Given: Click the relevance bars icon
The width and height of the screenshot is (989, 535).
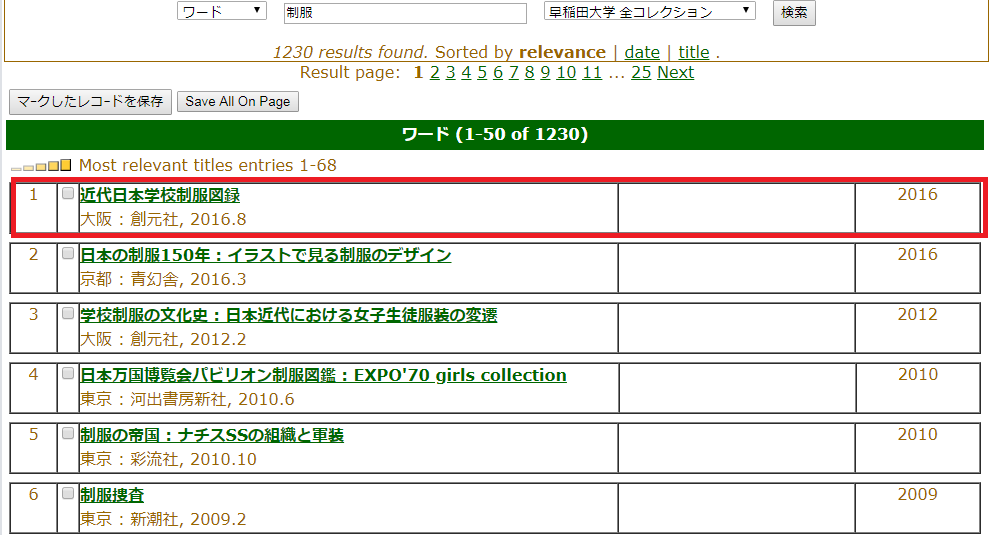Looking at the screenshot, I should [x=41, y=166].
